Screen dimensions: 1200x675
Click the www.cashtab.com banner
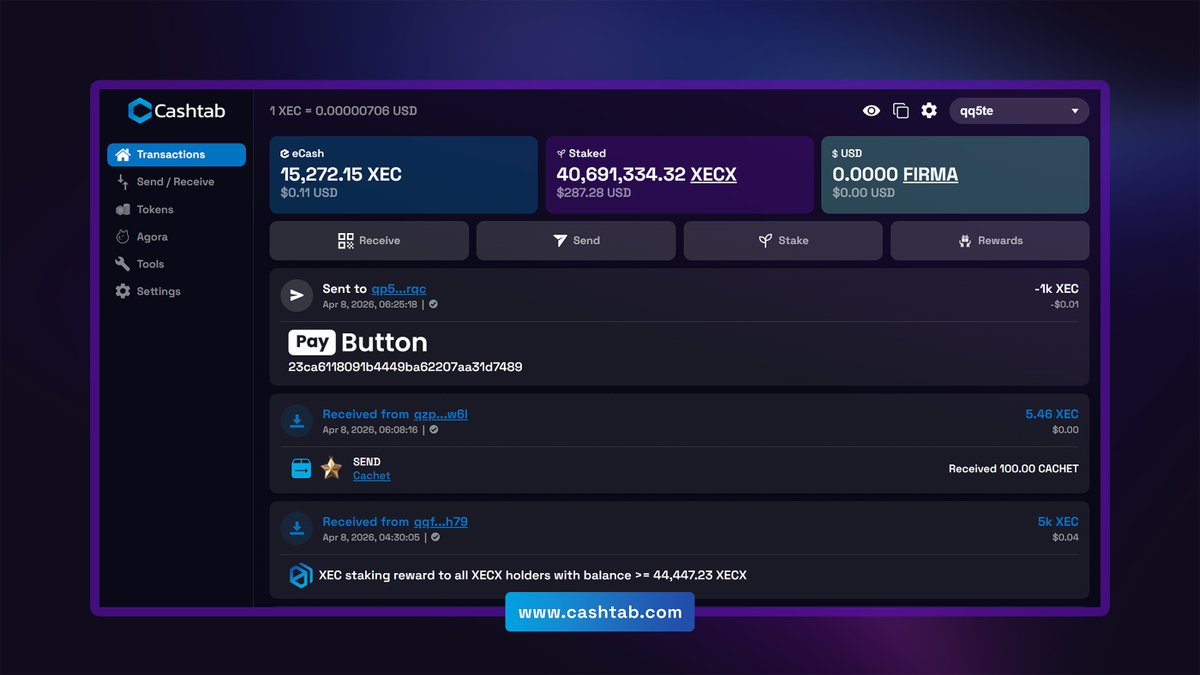click(x=600, y=612)
